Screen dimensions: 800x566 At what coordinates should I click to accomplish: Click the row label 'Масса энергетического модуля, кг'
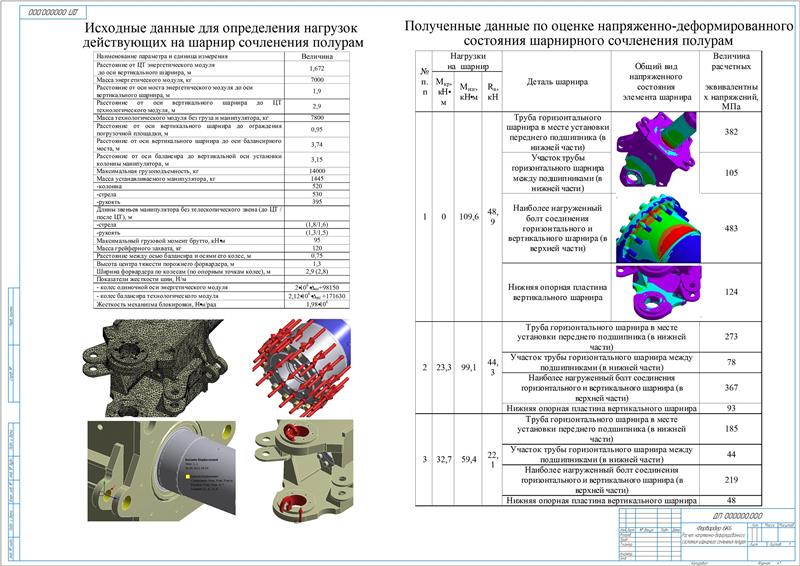pos(144,80)
